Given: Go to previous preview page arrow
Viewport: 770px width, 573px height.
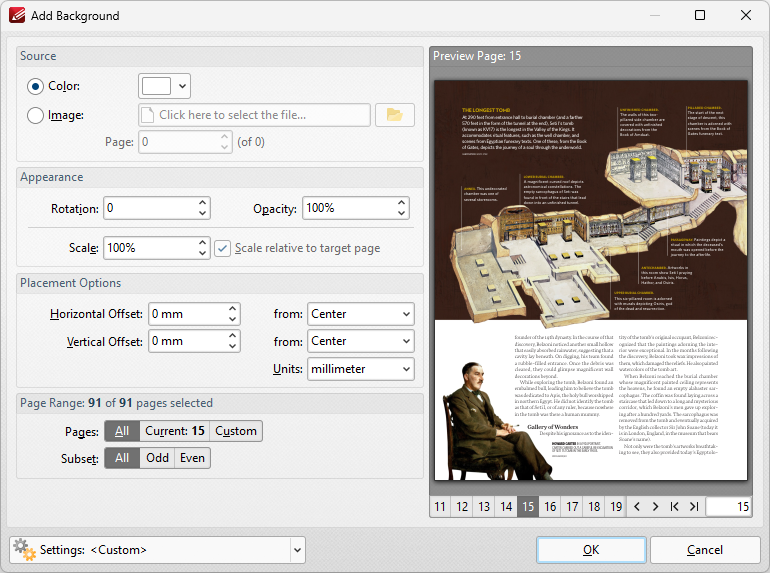Looking at the screenshot, I should [637, 506].
